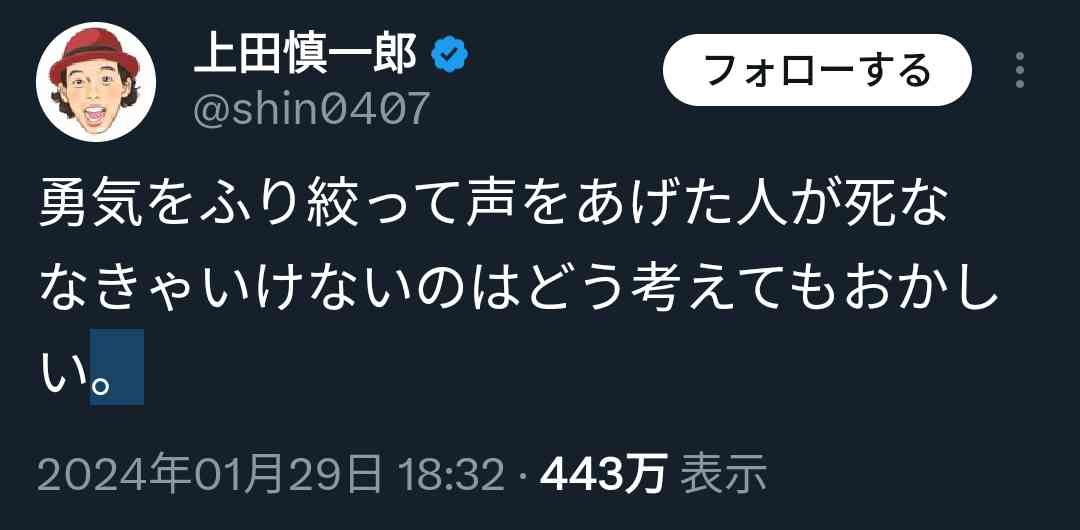
Task: Click the blue verified badge
Action: [x=449, y=54]
